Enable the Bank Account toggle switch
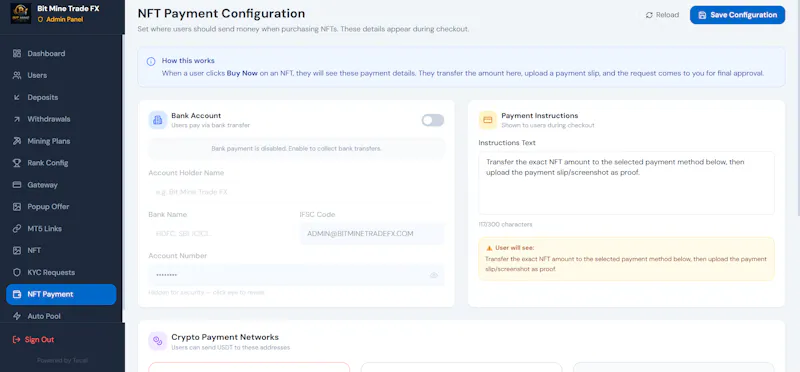The height and width of the screenshot is (372, 800). pyautogui.click(x=433, y=120)
